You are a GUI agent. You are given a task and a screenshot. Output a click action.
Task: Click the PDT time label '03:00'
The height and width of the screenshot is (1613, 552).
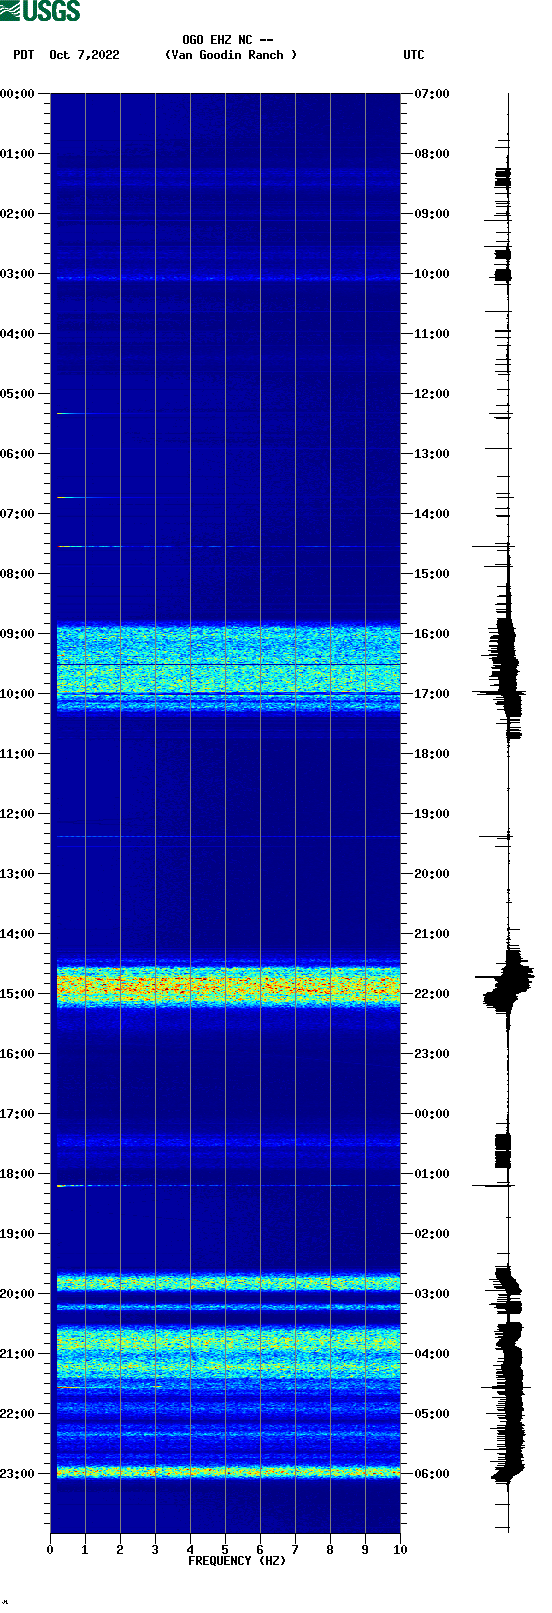pyautogui.click(x=18, y=274)
